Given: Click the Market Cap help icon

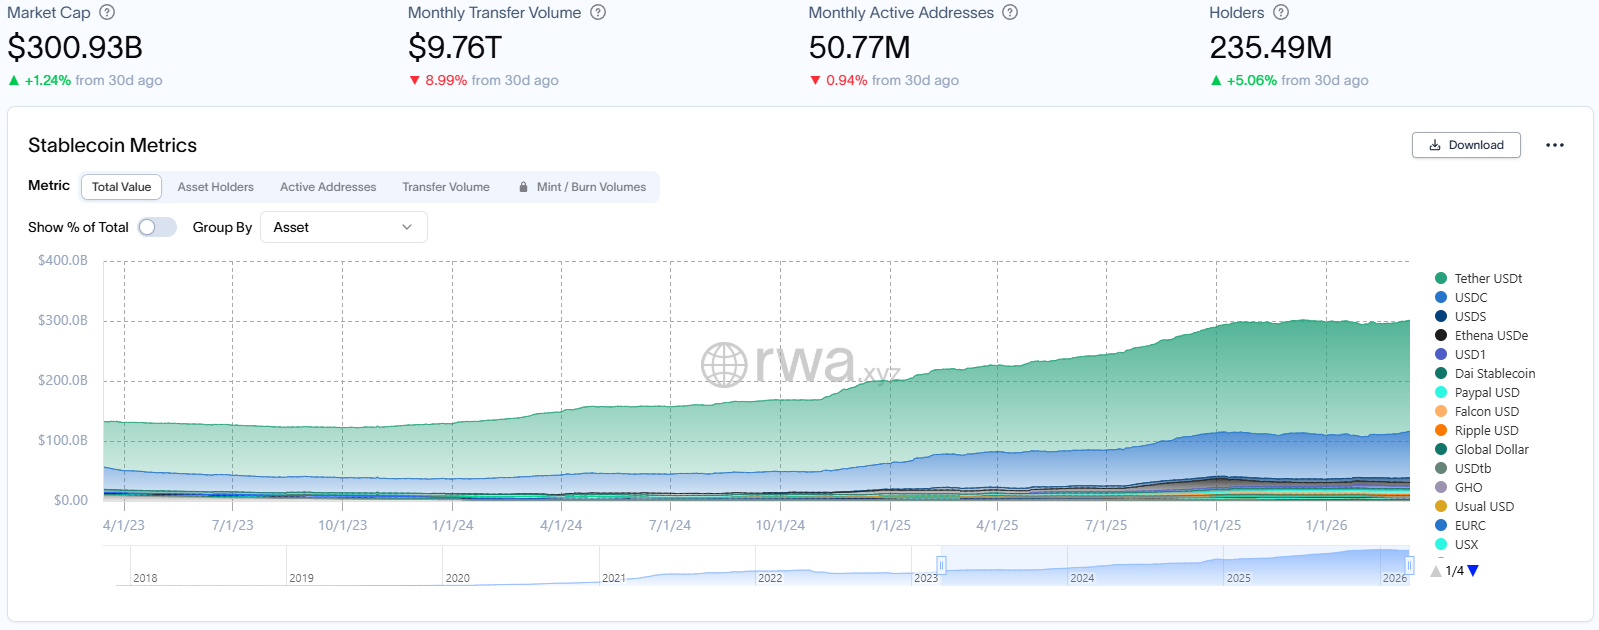Looking at the screenshot, I should pos(107,13).
